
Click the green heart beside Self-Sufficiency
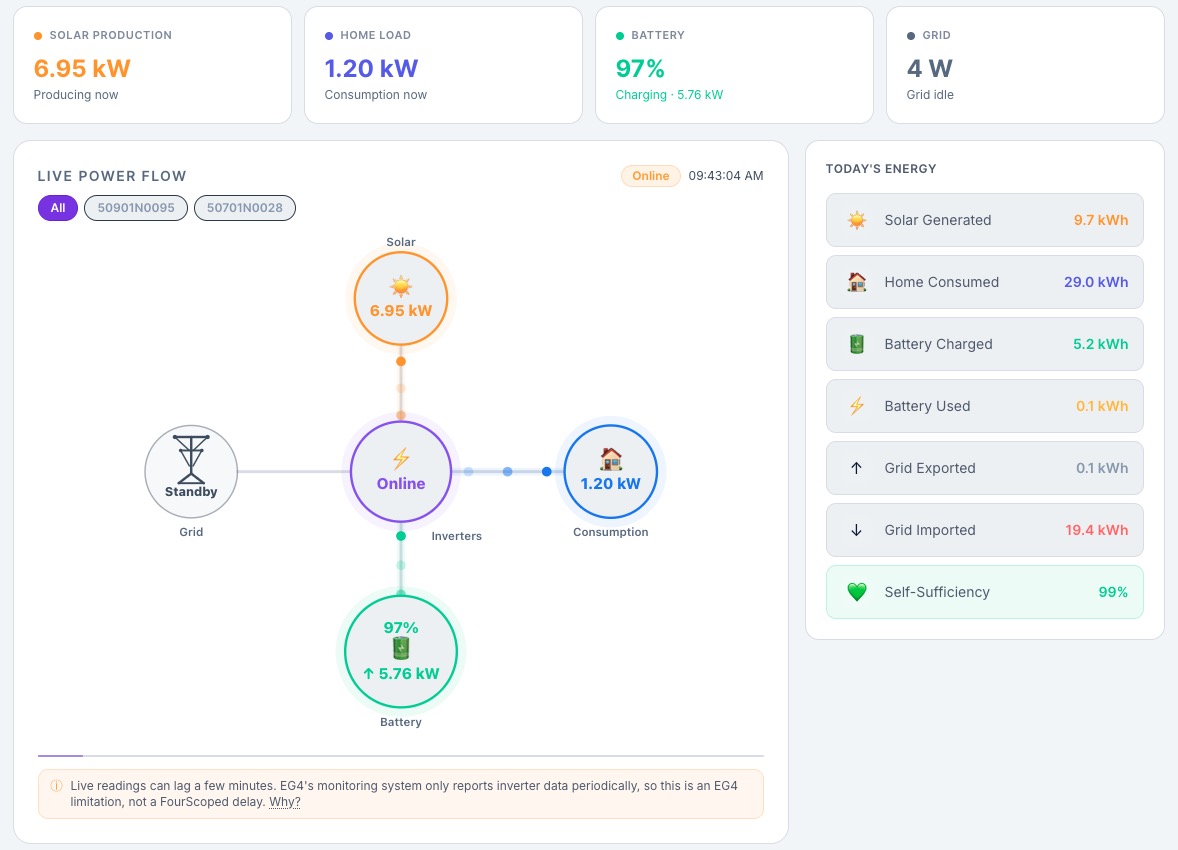(856, 592)
